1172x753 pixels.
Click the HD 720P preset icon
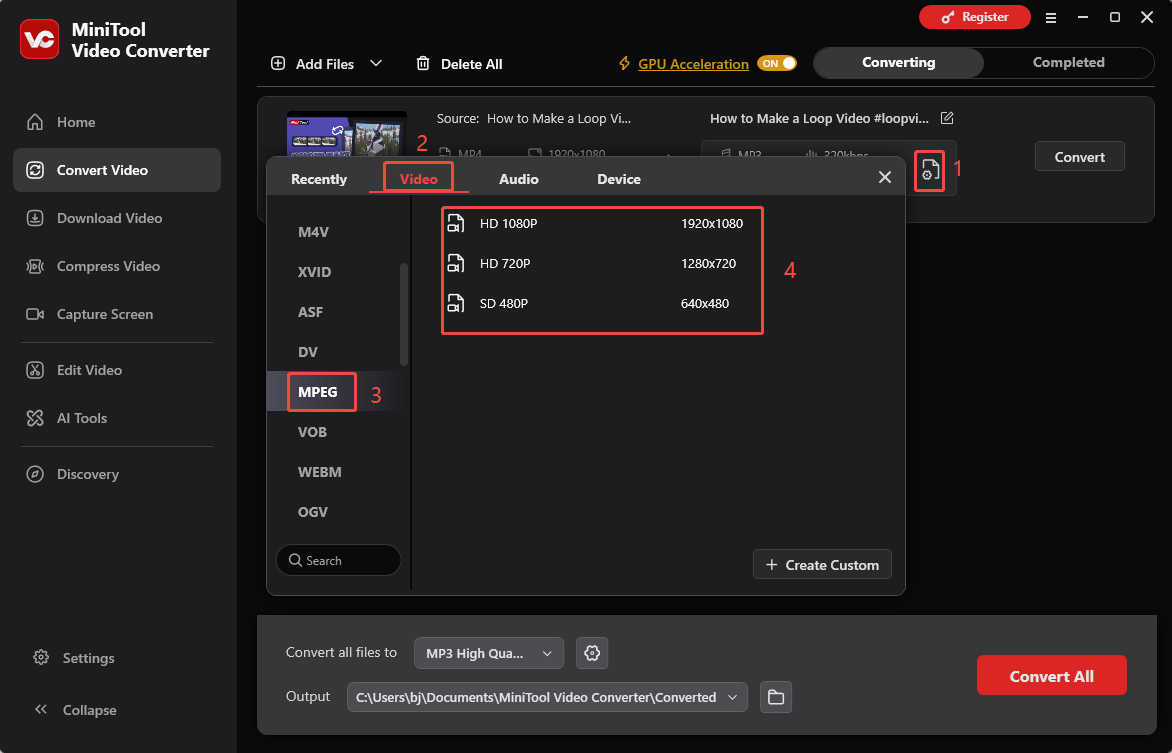455,263
